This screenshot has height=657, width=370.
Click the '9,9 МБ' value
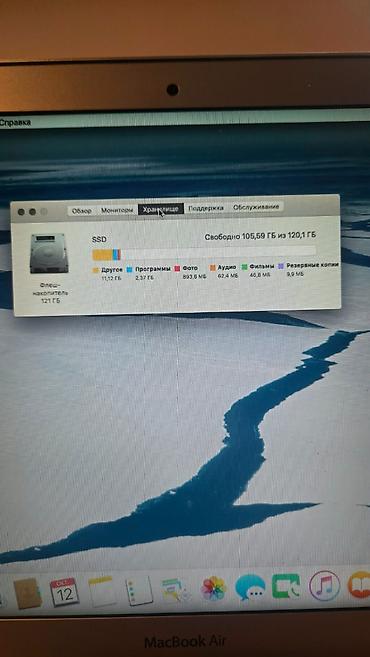pyautogui.click(x=295, y=274)
